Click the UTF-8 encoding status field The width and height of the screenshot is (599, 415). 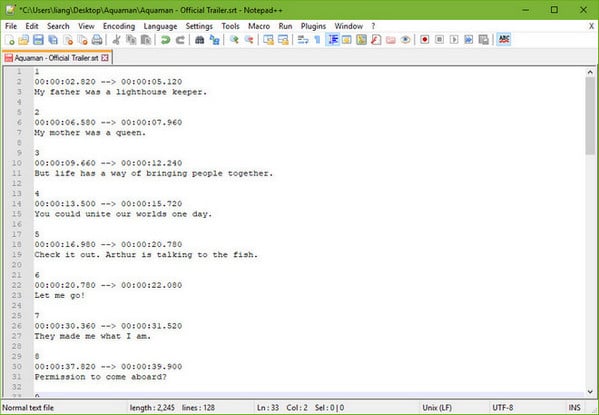tap(503, 408)
